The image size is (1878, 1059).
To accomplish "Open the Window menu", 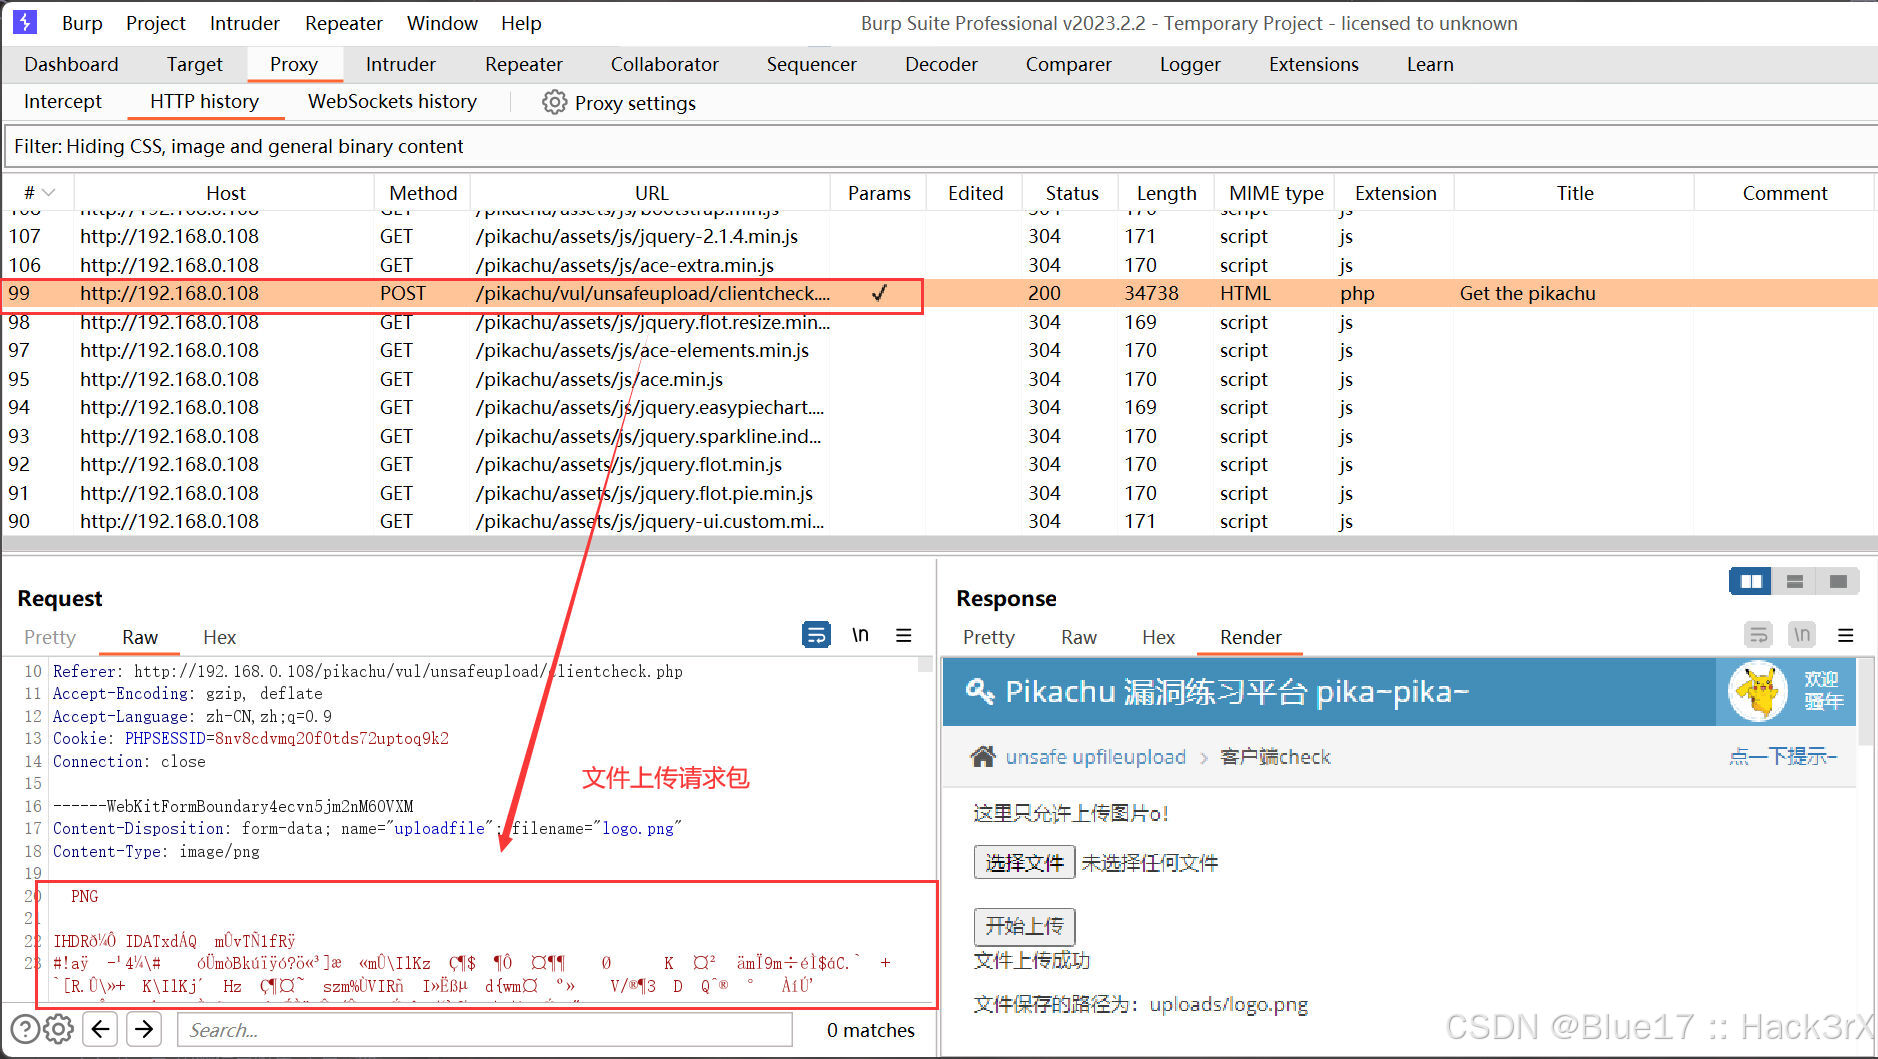I will [x=442, y=23].
